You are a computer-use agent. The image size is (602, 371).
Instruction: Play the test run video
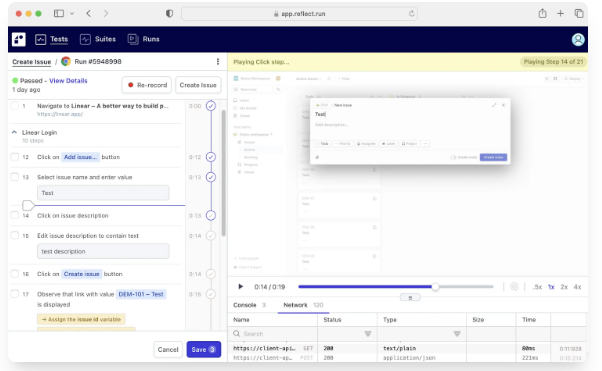point(240,287)
